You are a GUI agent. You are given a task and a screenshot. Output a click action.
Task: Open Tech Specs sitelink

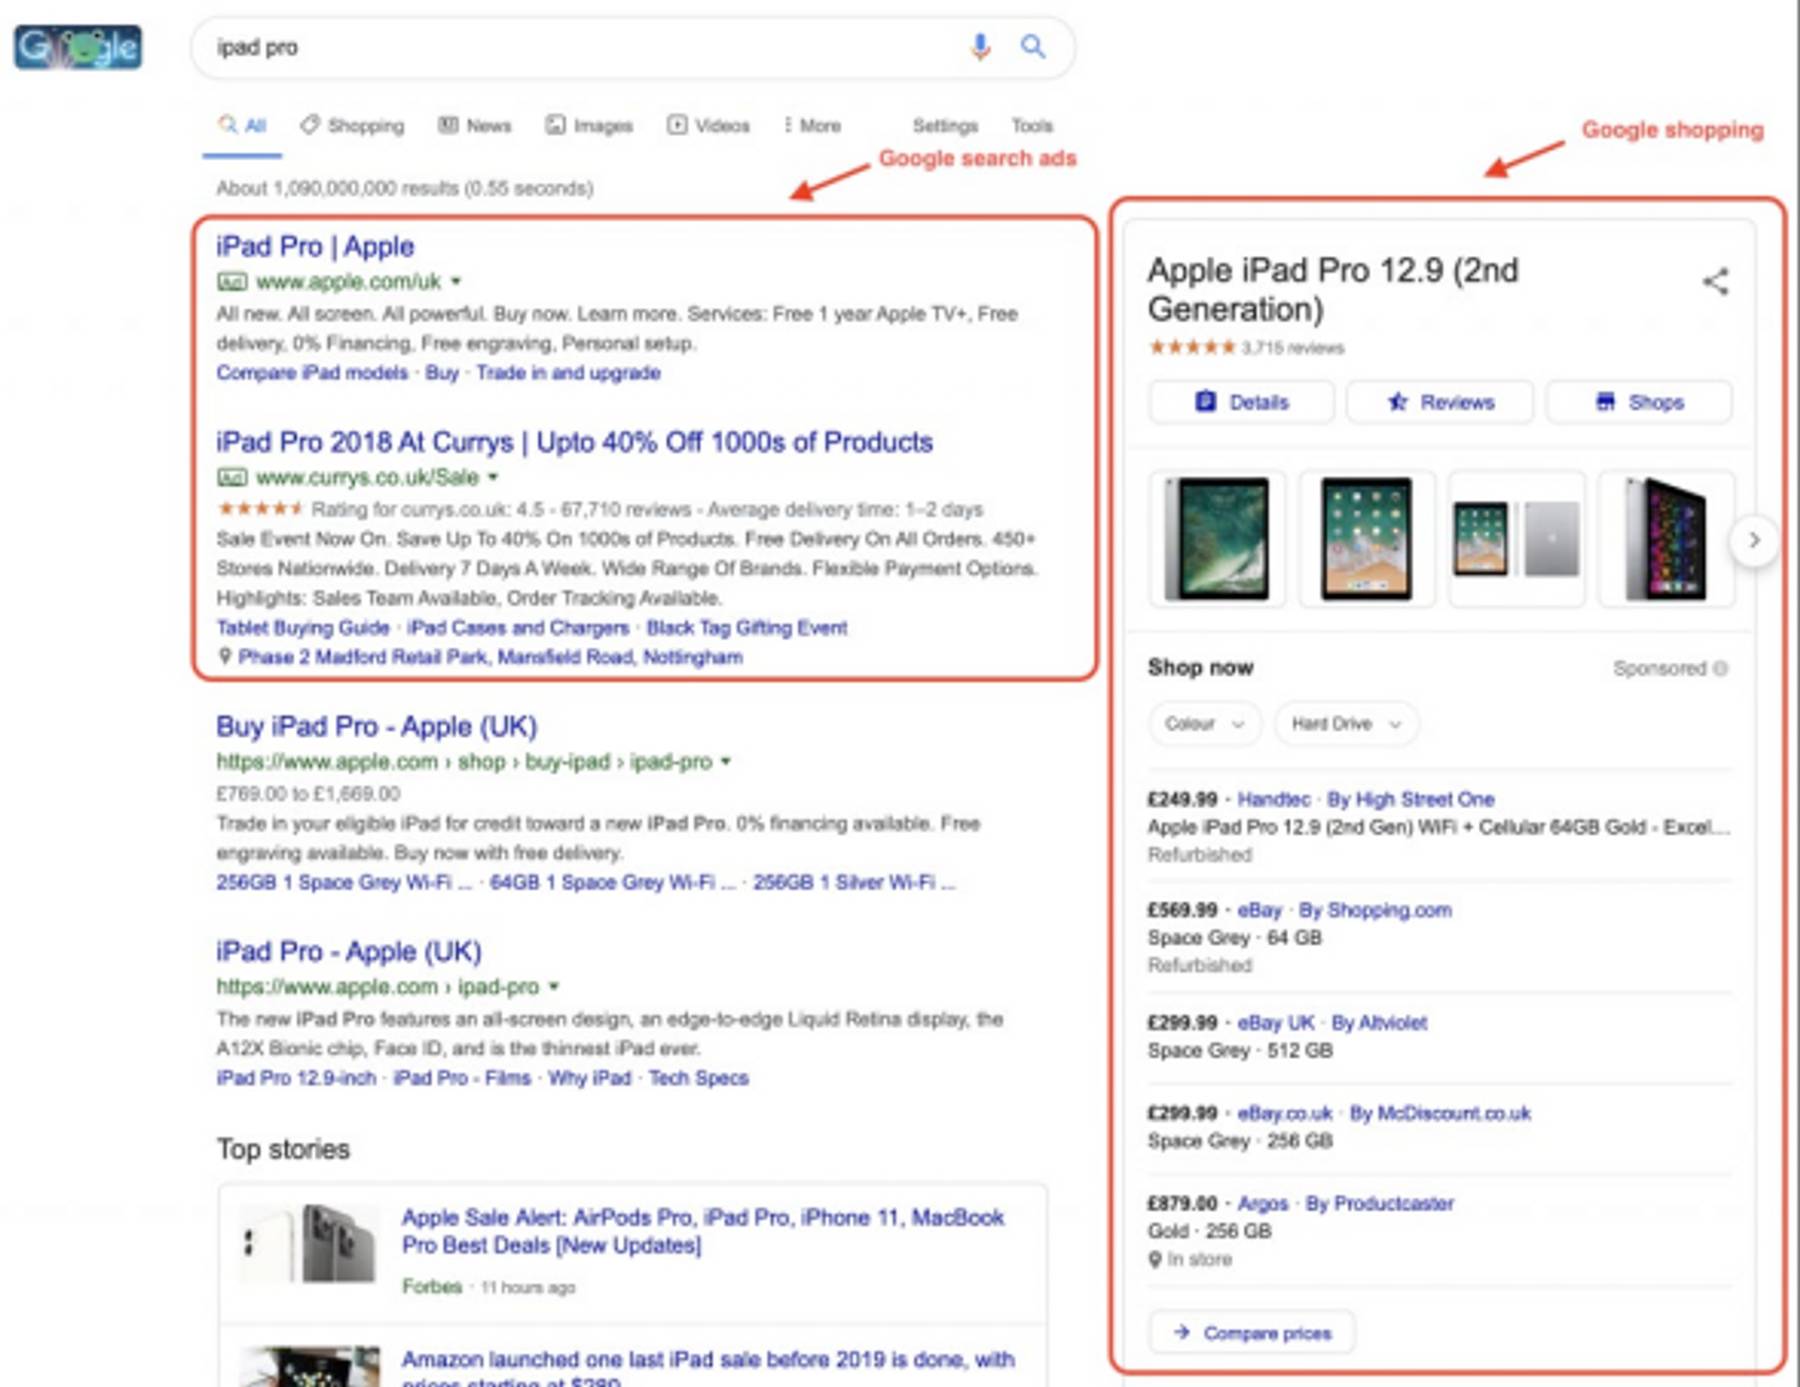point(698,1078)
